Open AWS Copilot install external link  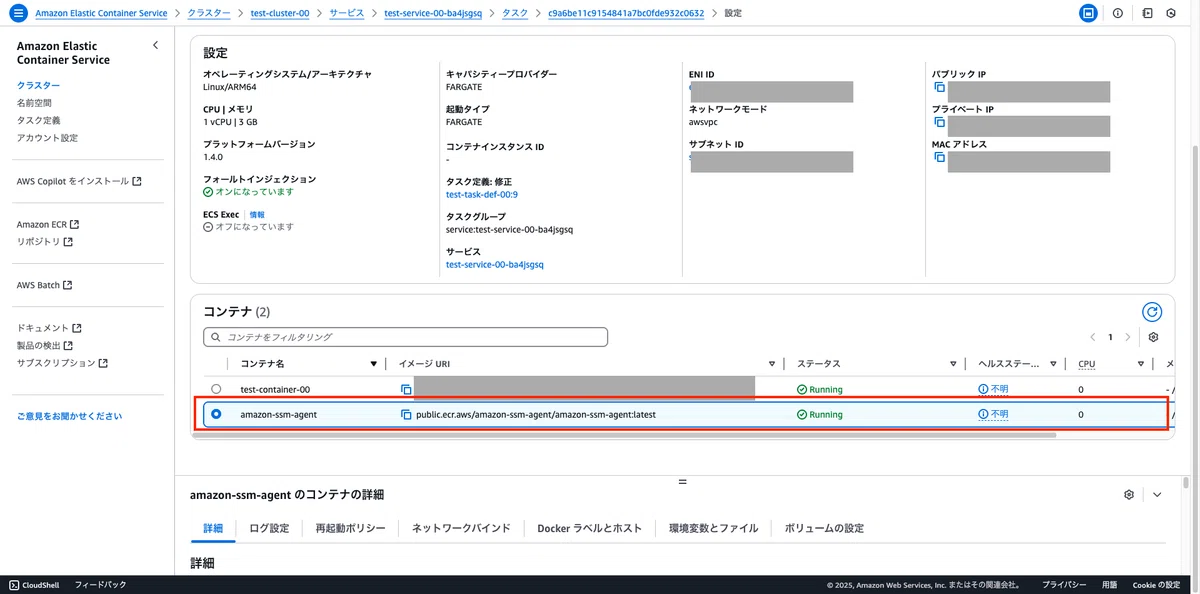[79, 181]
